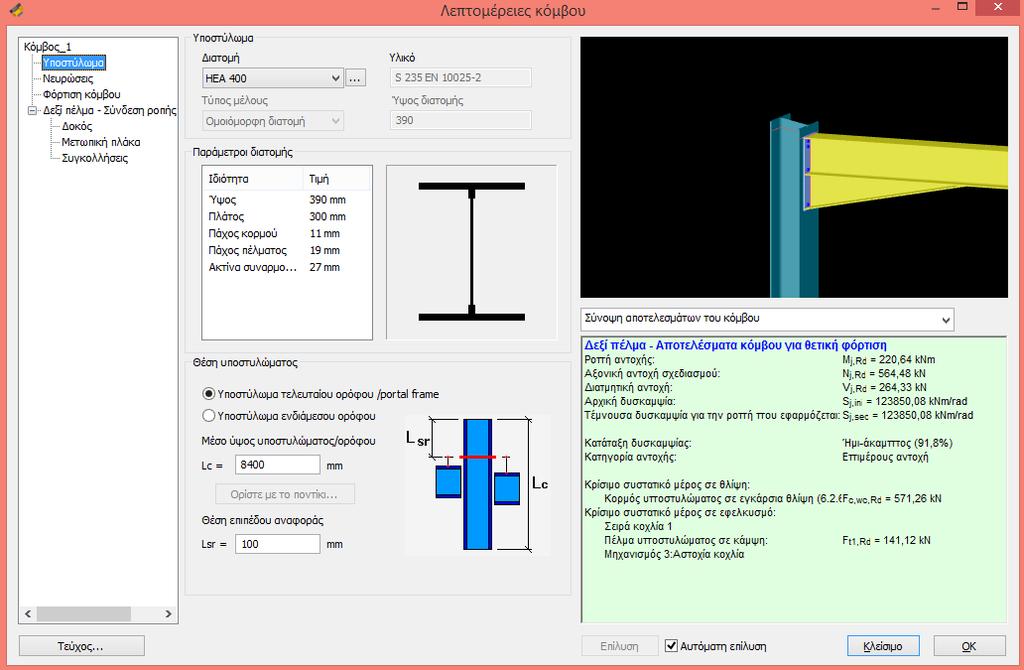The height and width of the screenshot is (670, 1024).
Task: Click Τεύχος... button
Action: click(82, 646)
